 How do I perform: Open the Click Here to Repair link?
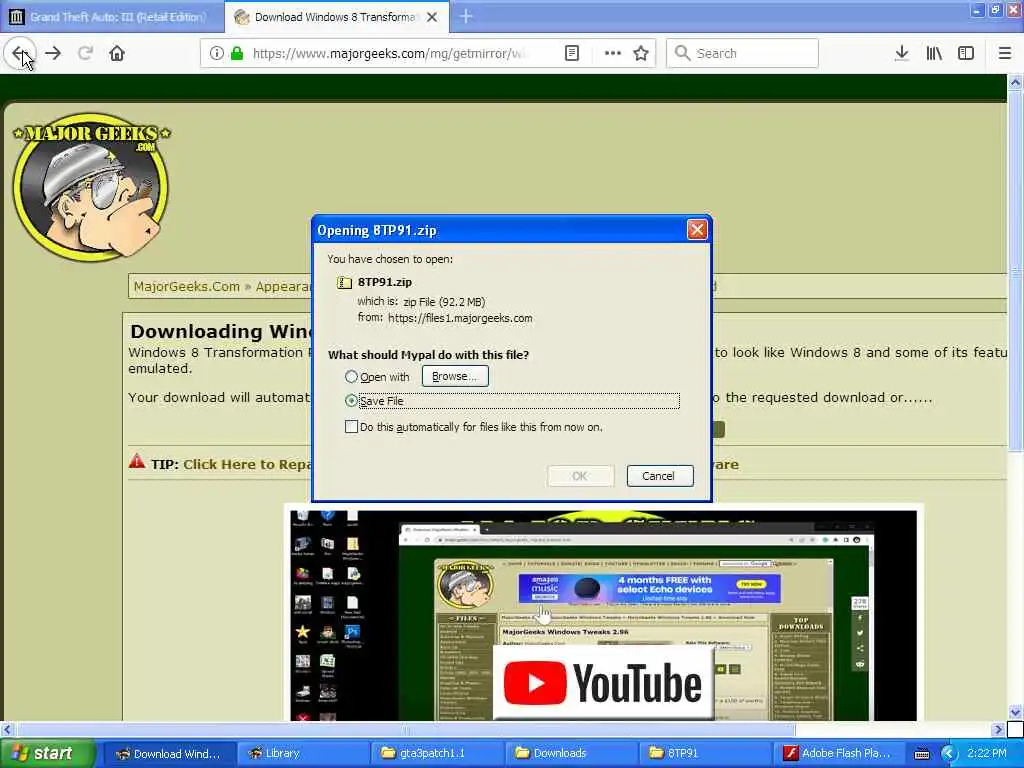pyautogui.click(x=247, y=464)
